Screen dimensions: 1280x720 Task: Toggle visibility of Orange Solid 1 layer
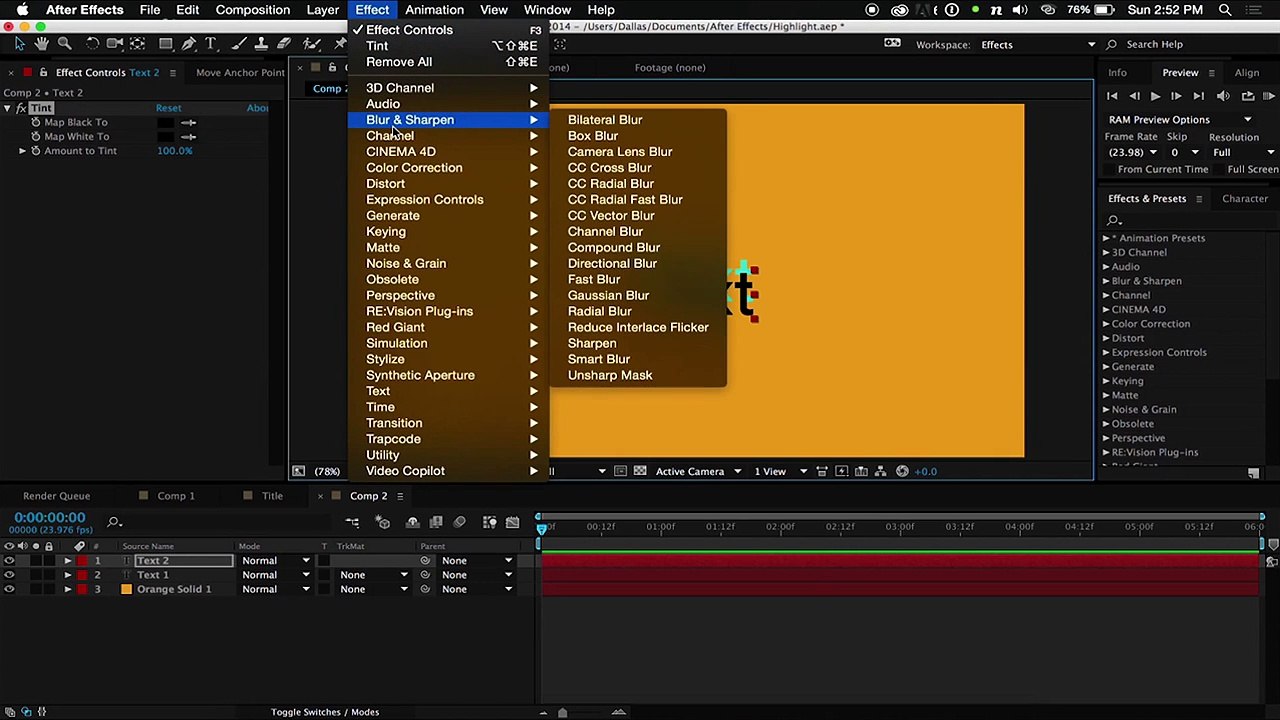click(9, 590)
